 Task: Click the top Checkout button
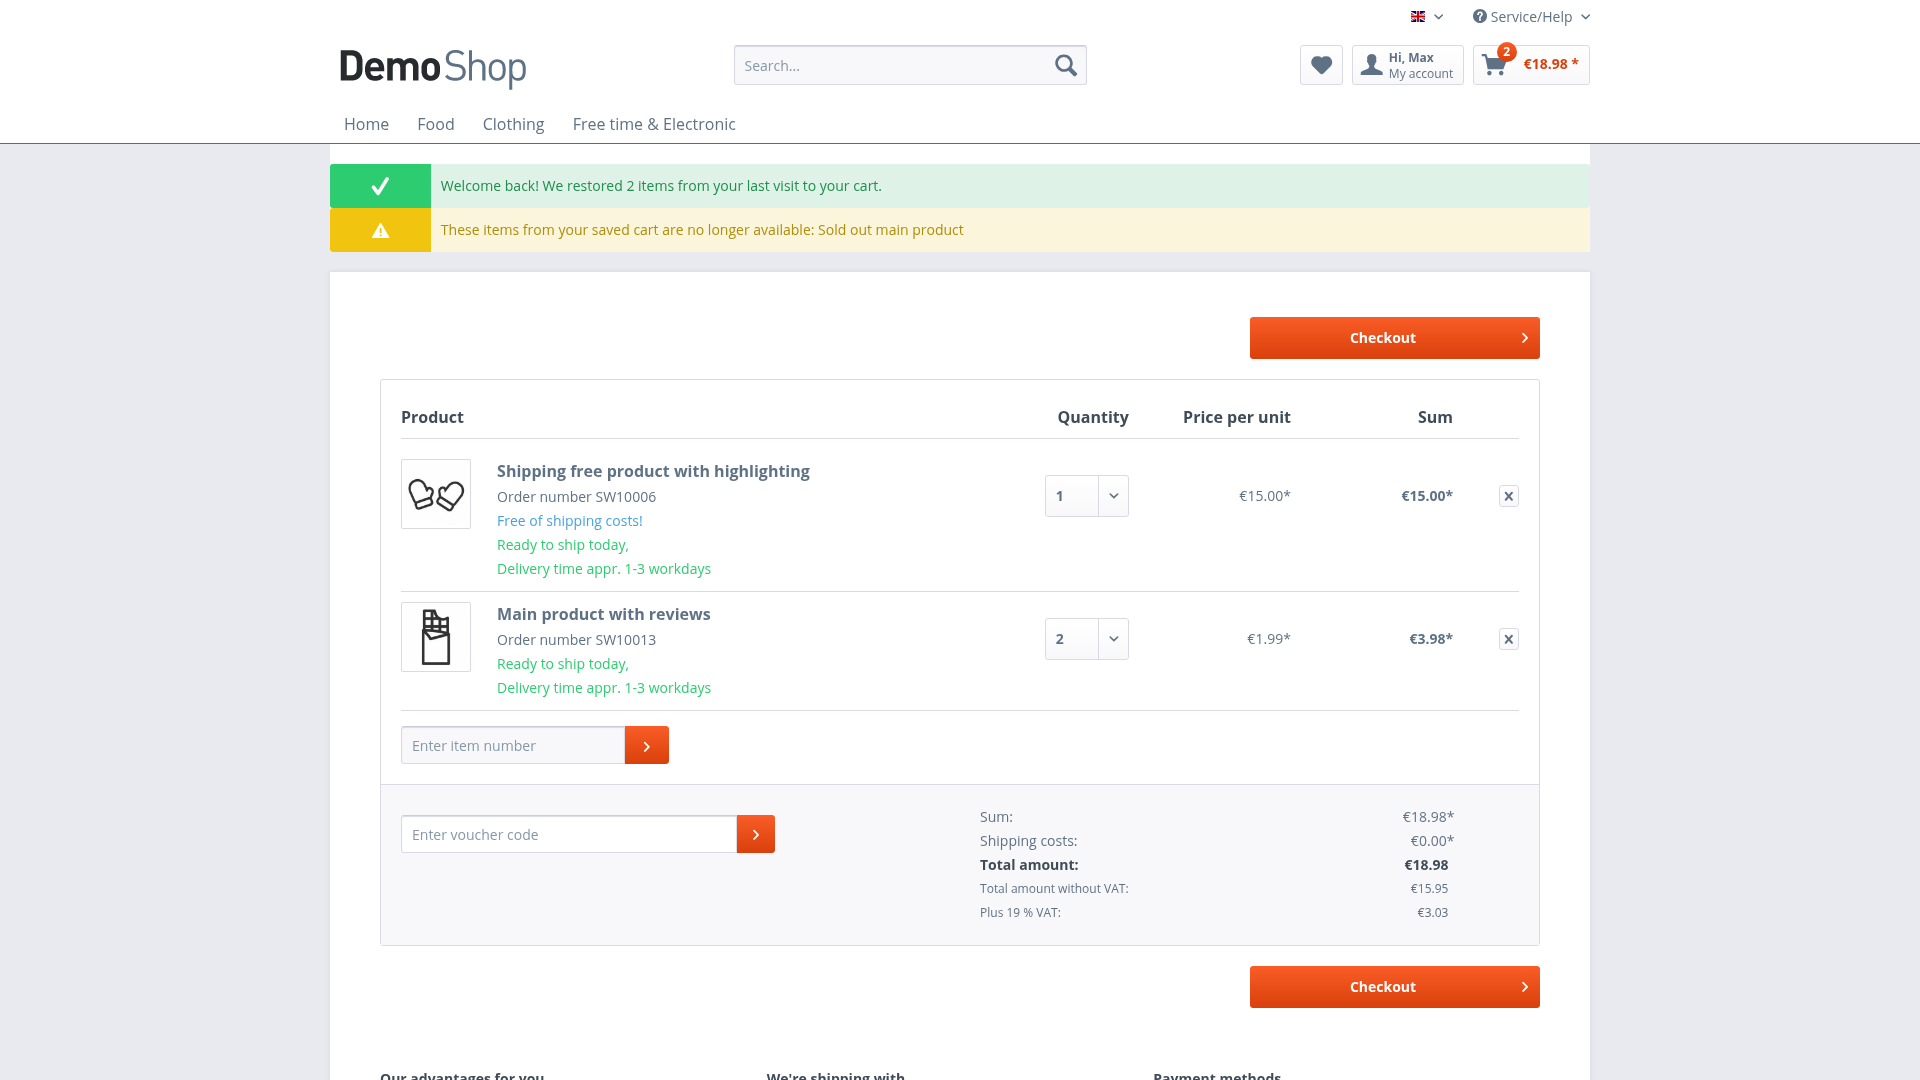pyautogui.click(x=1394, y=338)
